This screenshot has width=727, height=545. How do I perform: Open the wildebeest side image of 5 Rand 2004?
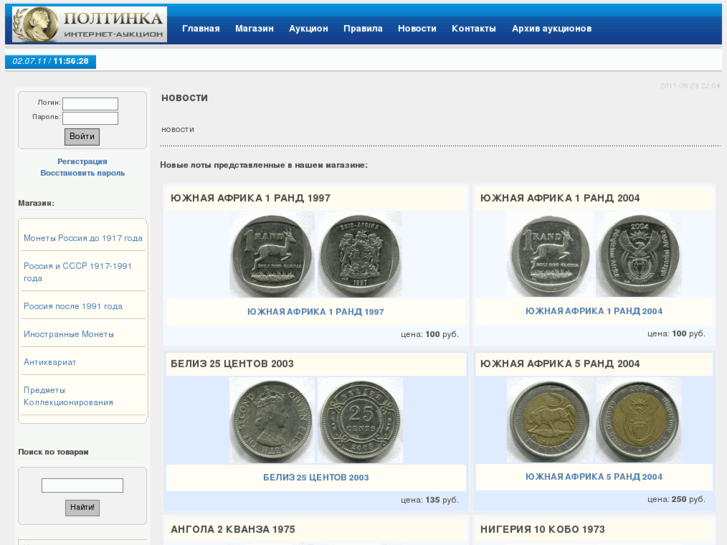point(549,420)
